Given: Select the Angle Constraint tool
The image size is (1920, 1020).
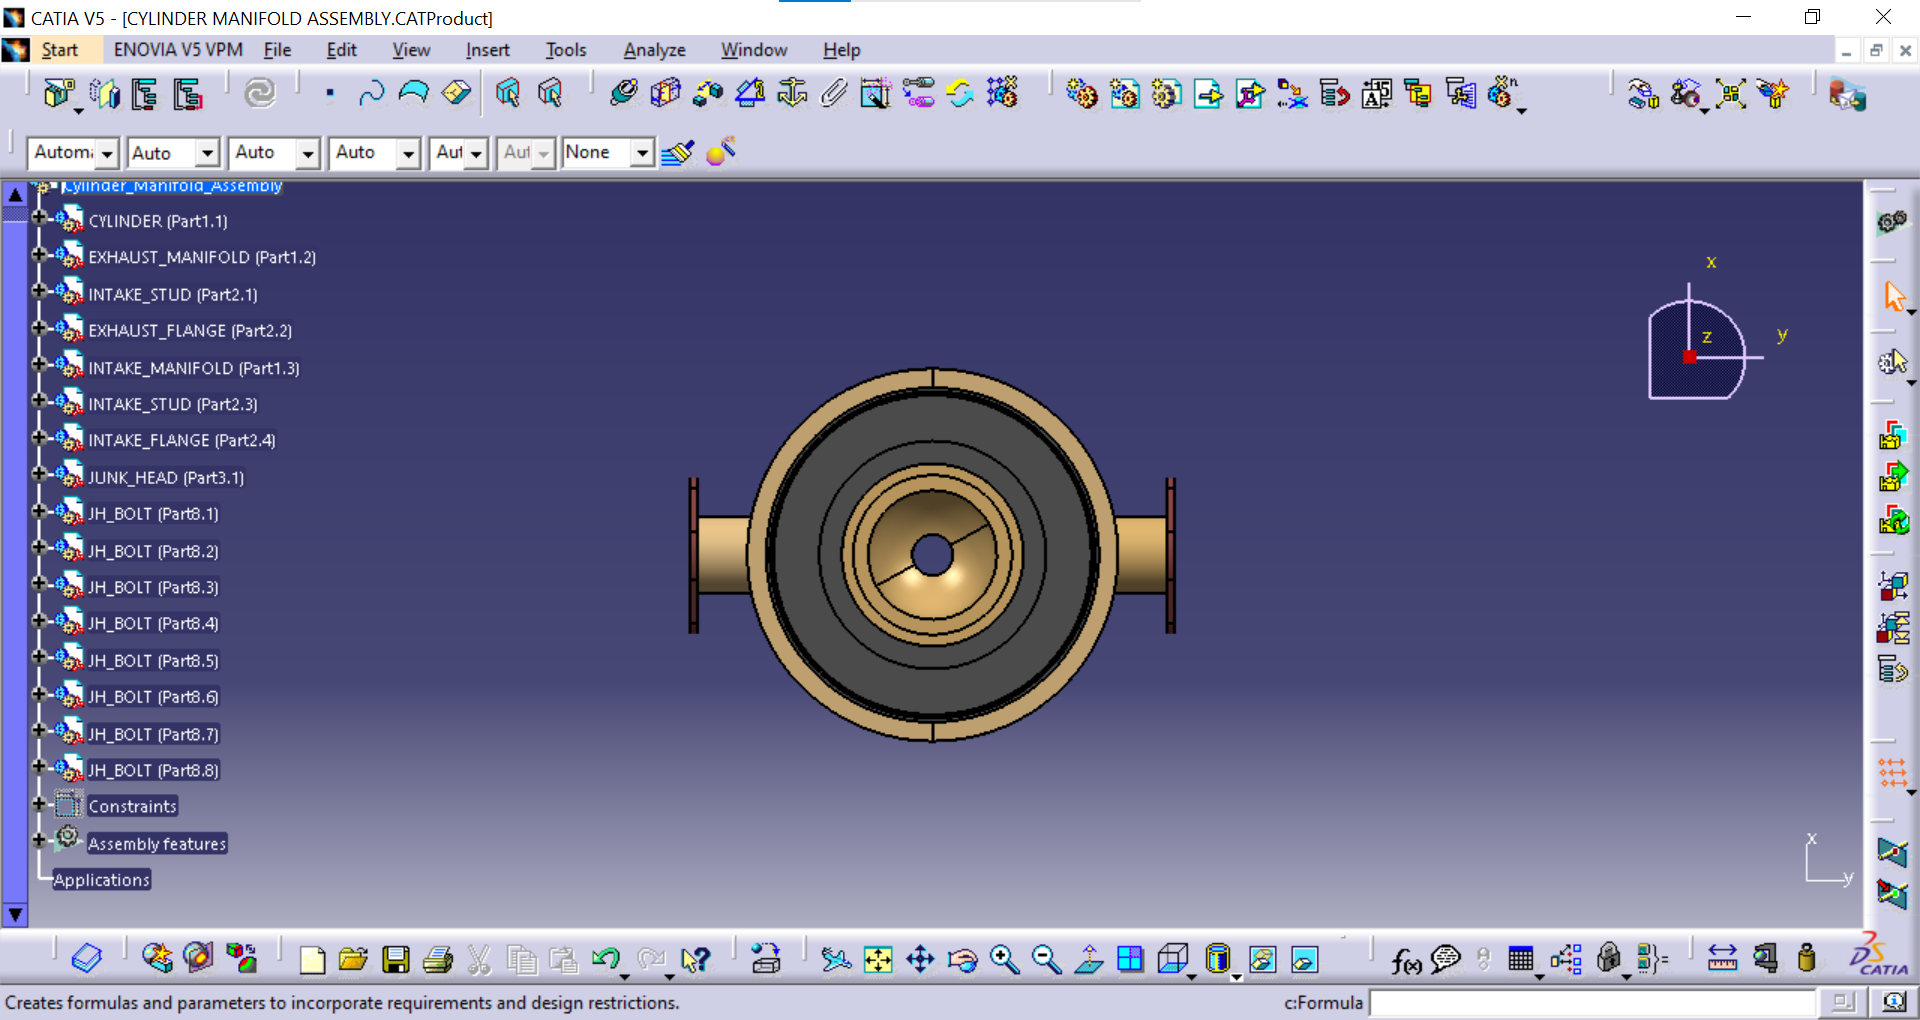Looking at the screenshot, I should (749, 94).
